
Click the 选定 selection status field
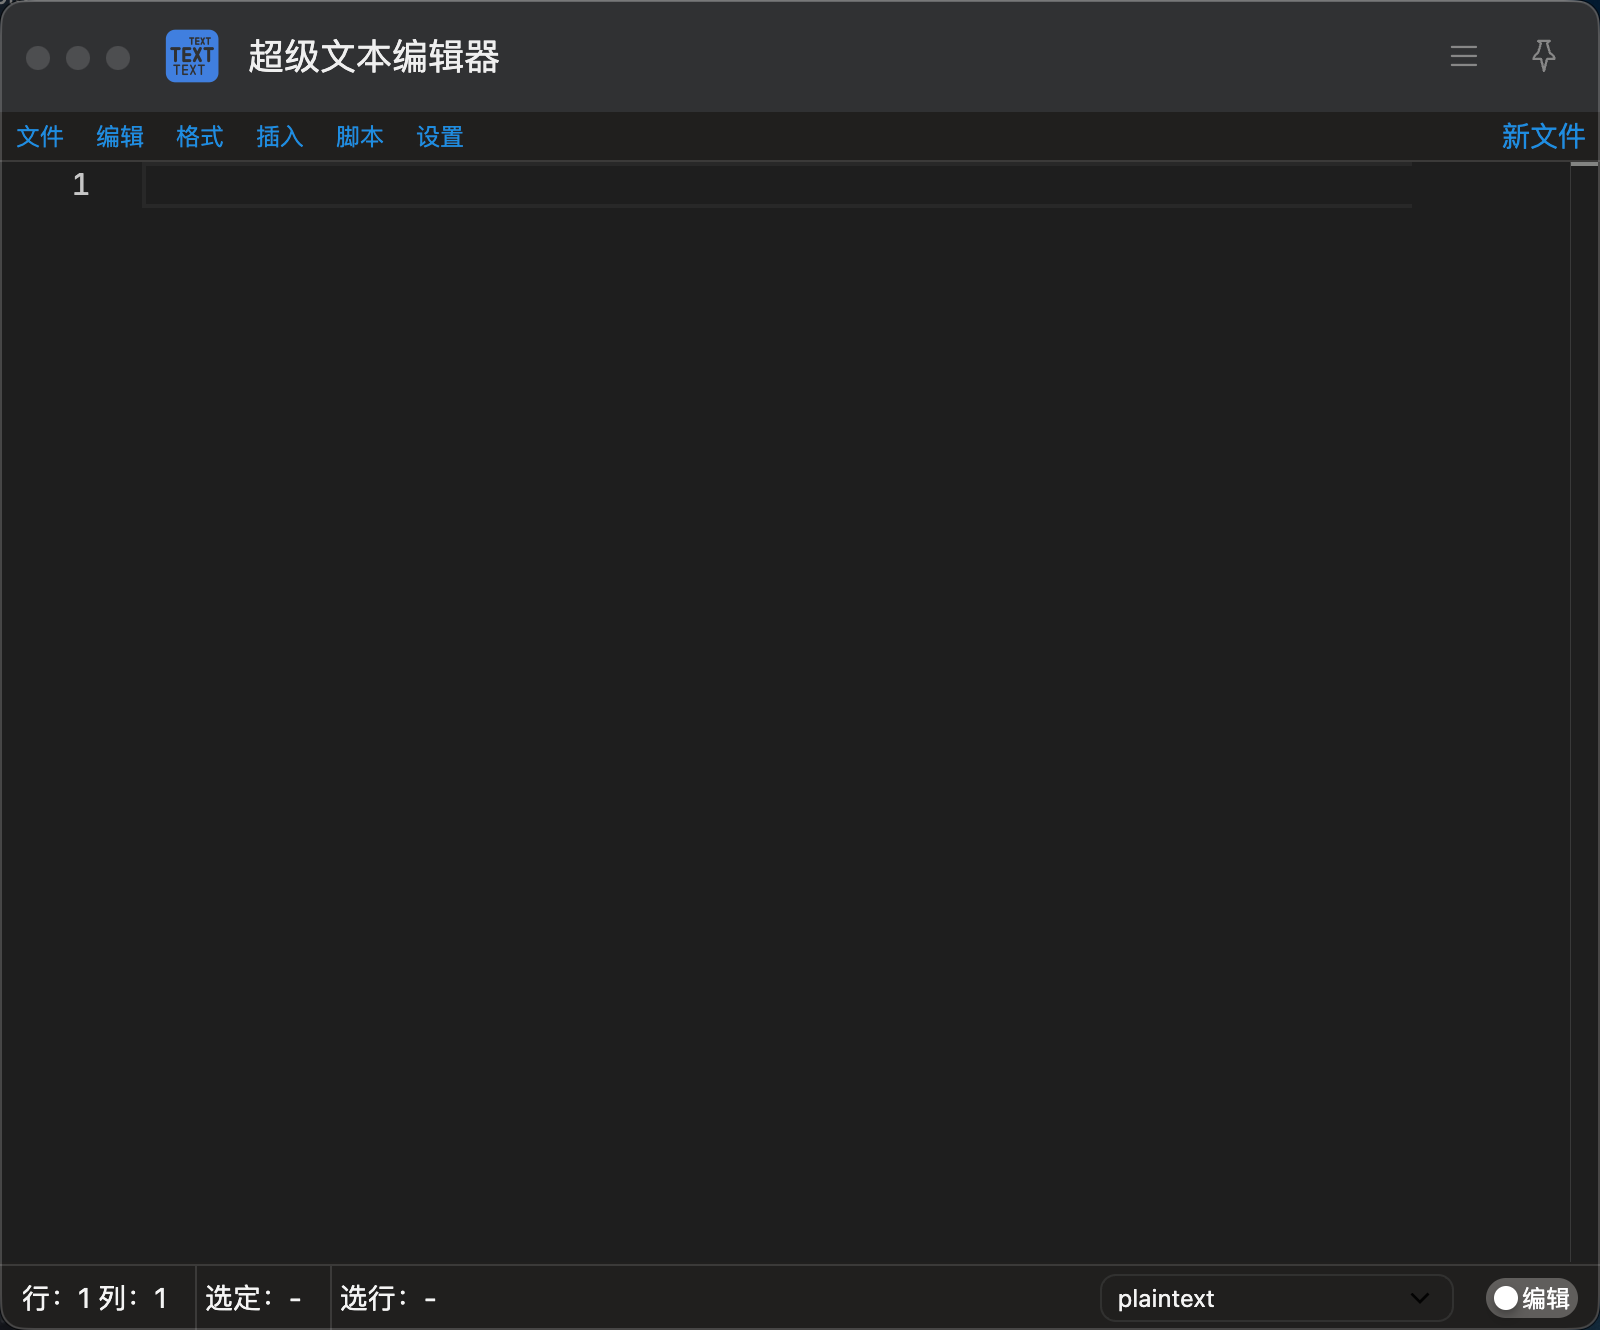[254, 1298]
